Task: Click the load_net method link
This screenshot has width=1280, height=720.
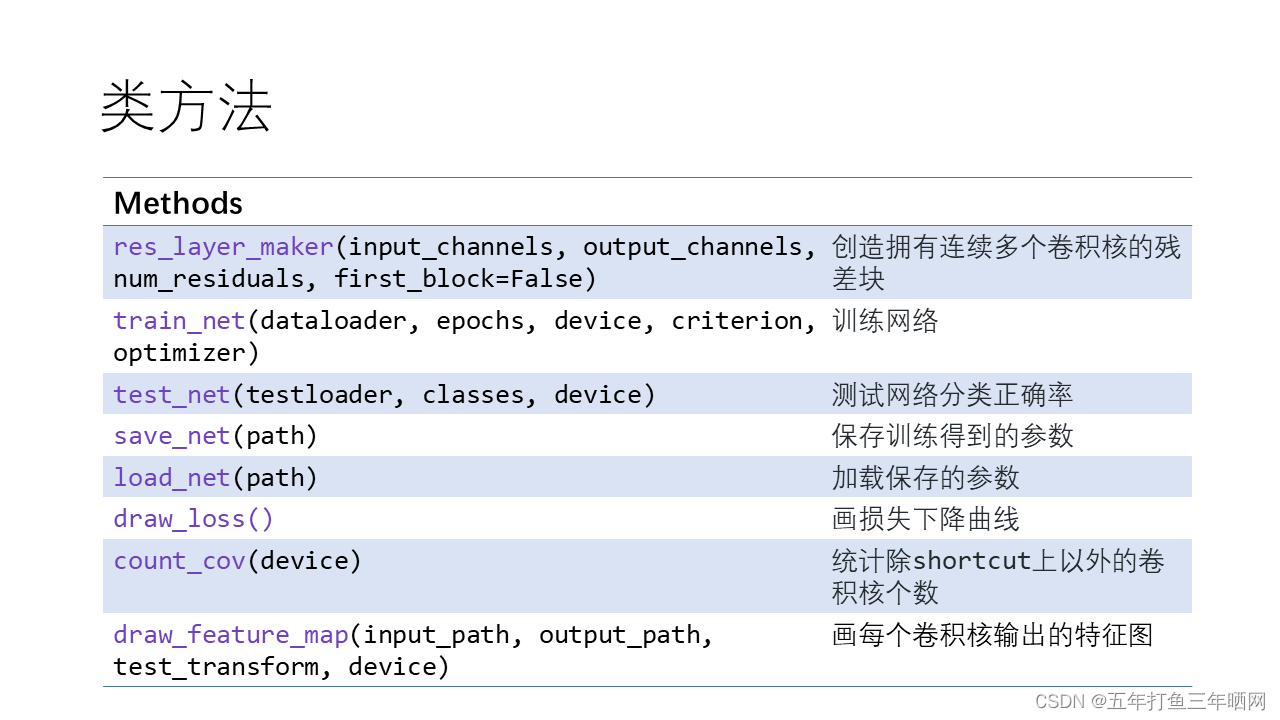Action: pyautogui.click(x=171, y=477)
